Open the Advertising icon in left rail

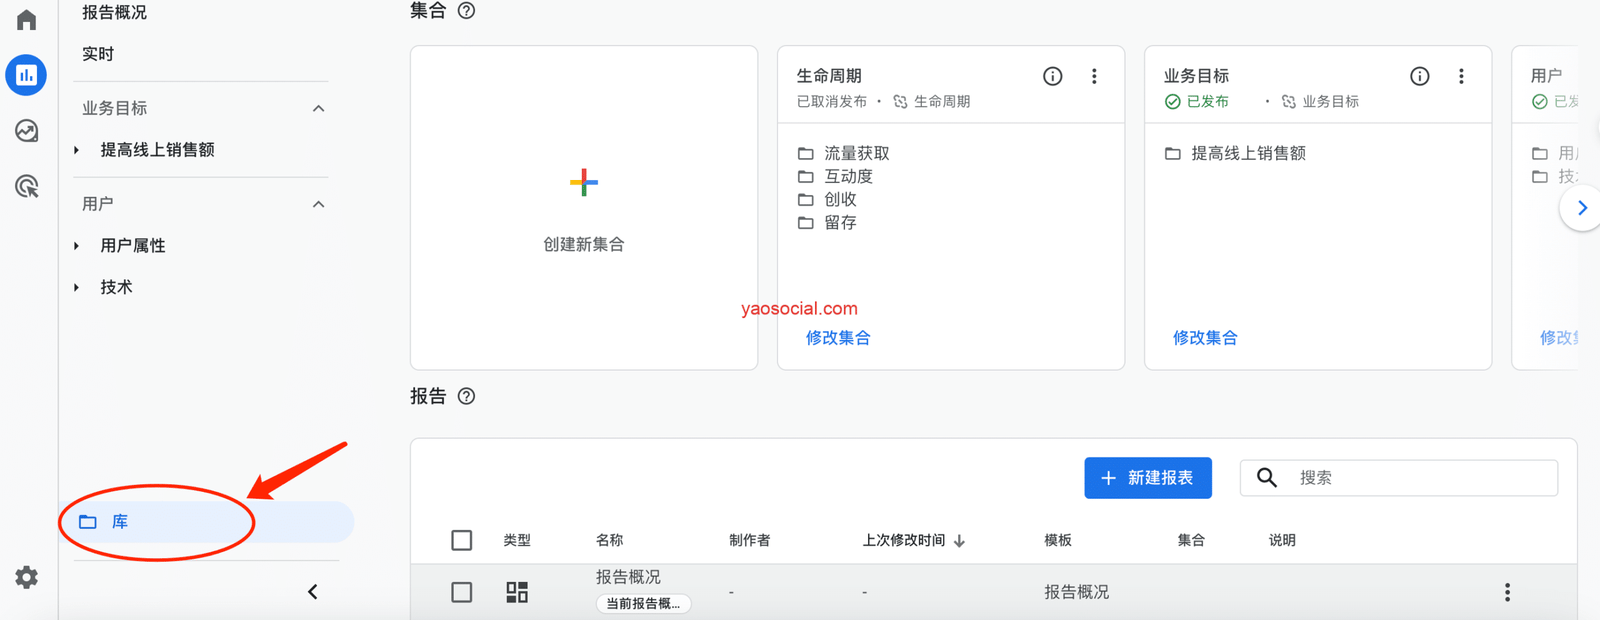click(27, 186)
